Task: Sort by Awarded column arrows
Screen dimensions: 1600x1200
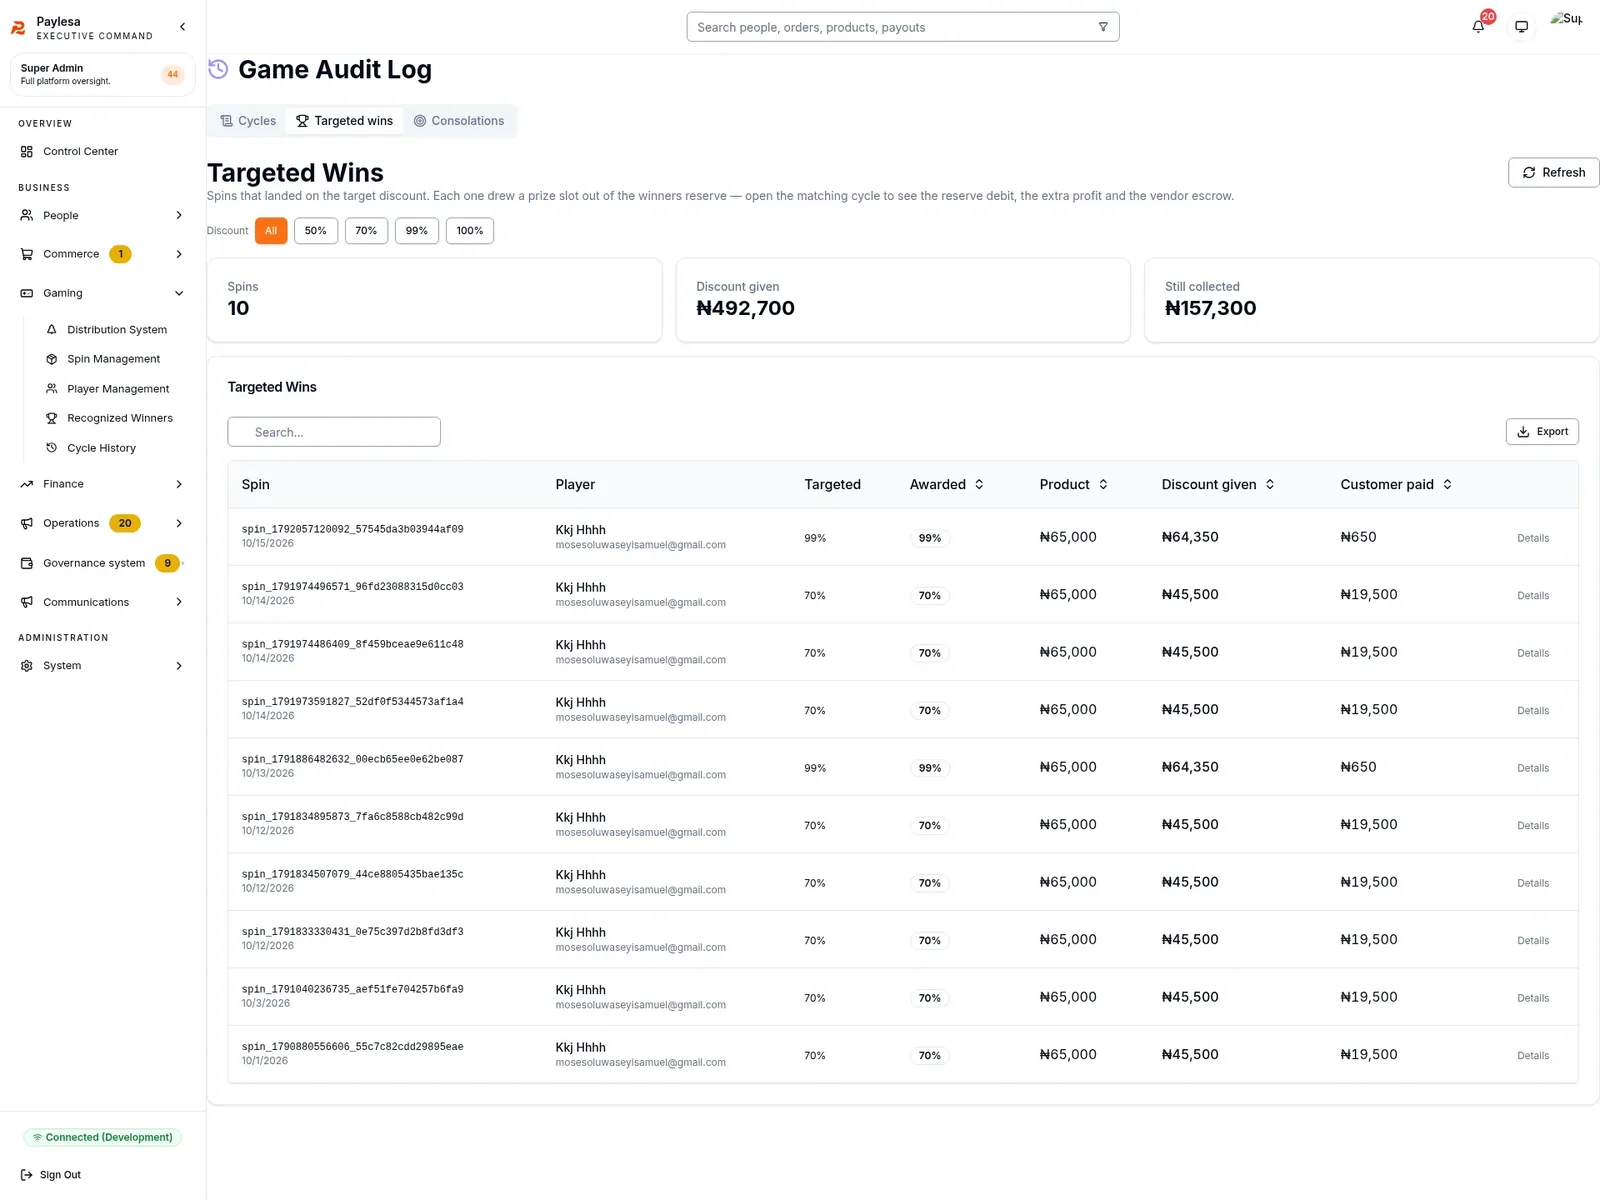Action: [979, 484]
